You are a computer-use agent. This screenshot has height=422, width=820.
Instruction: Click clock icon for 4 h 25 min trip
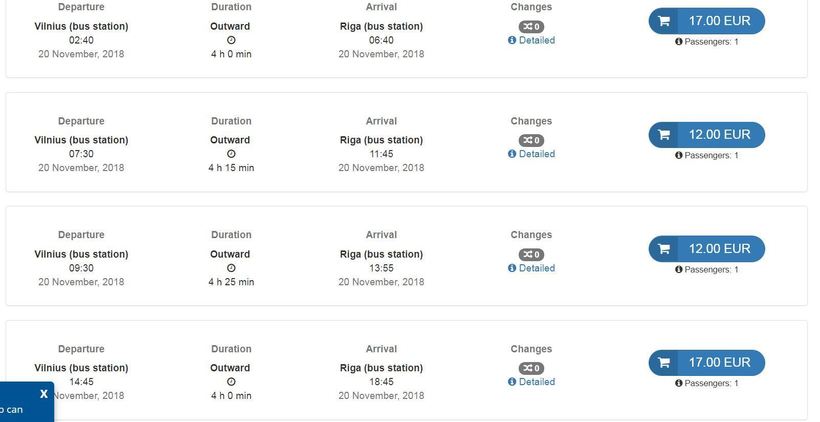pos(231,268)
